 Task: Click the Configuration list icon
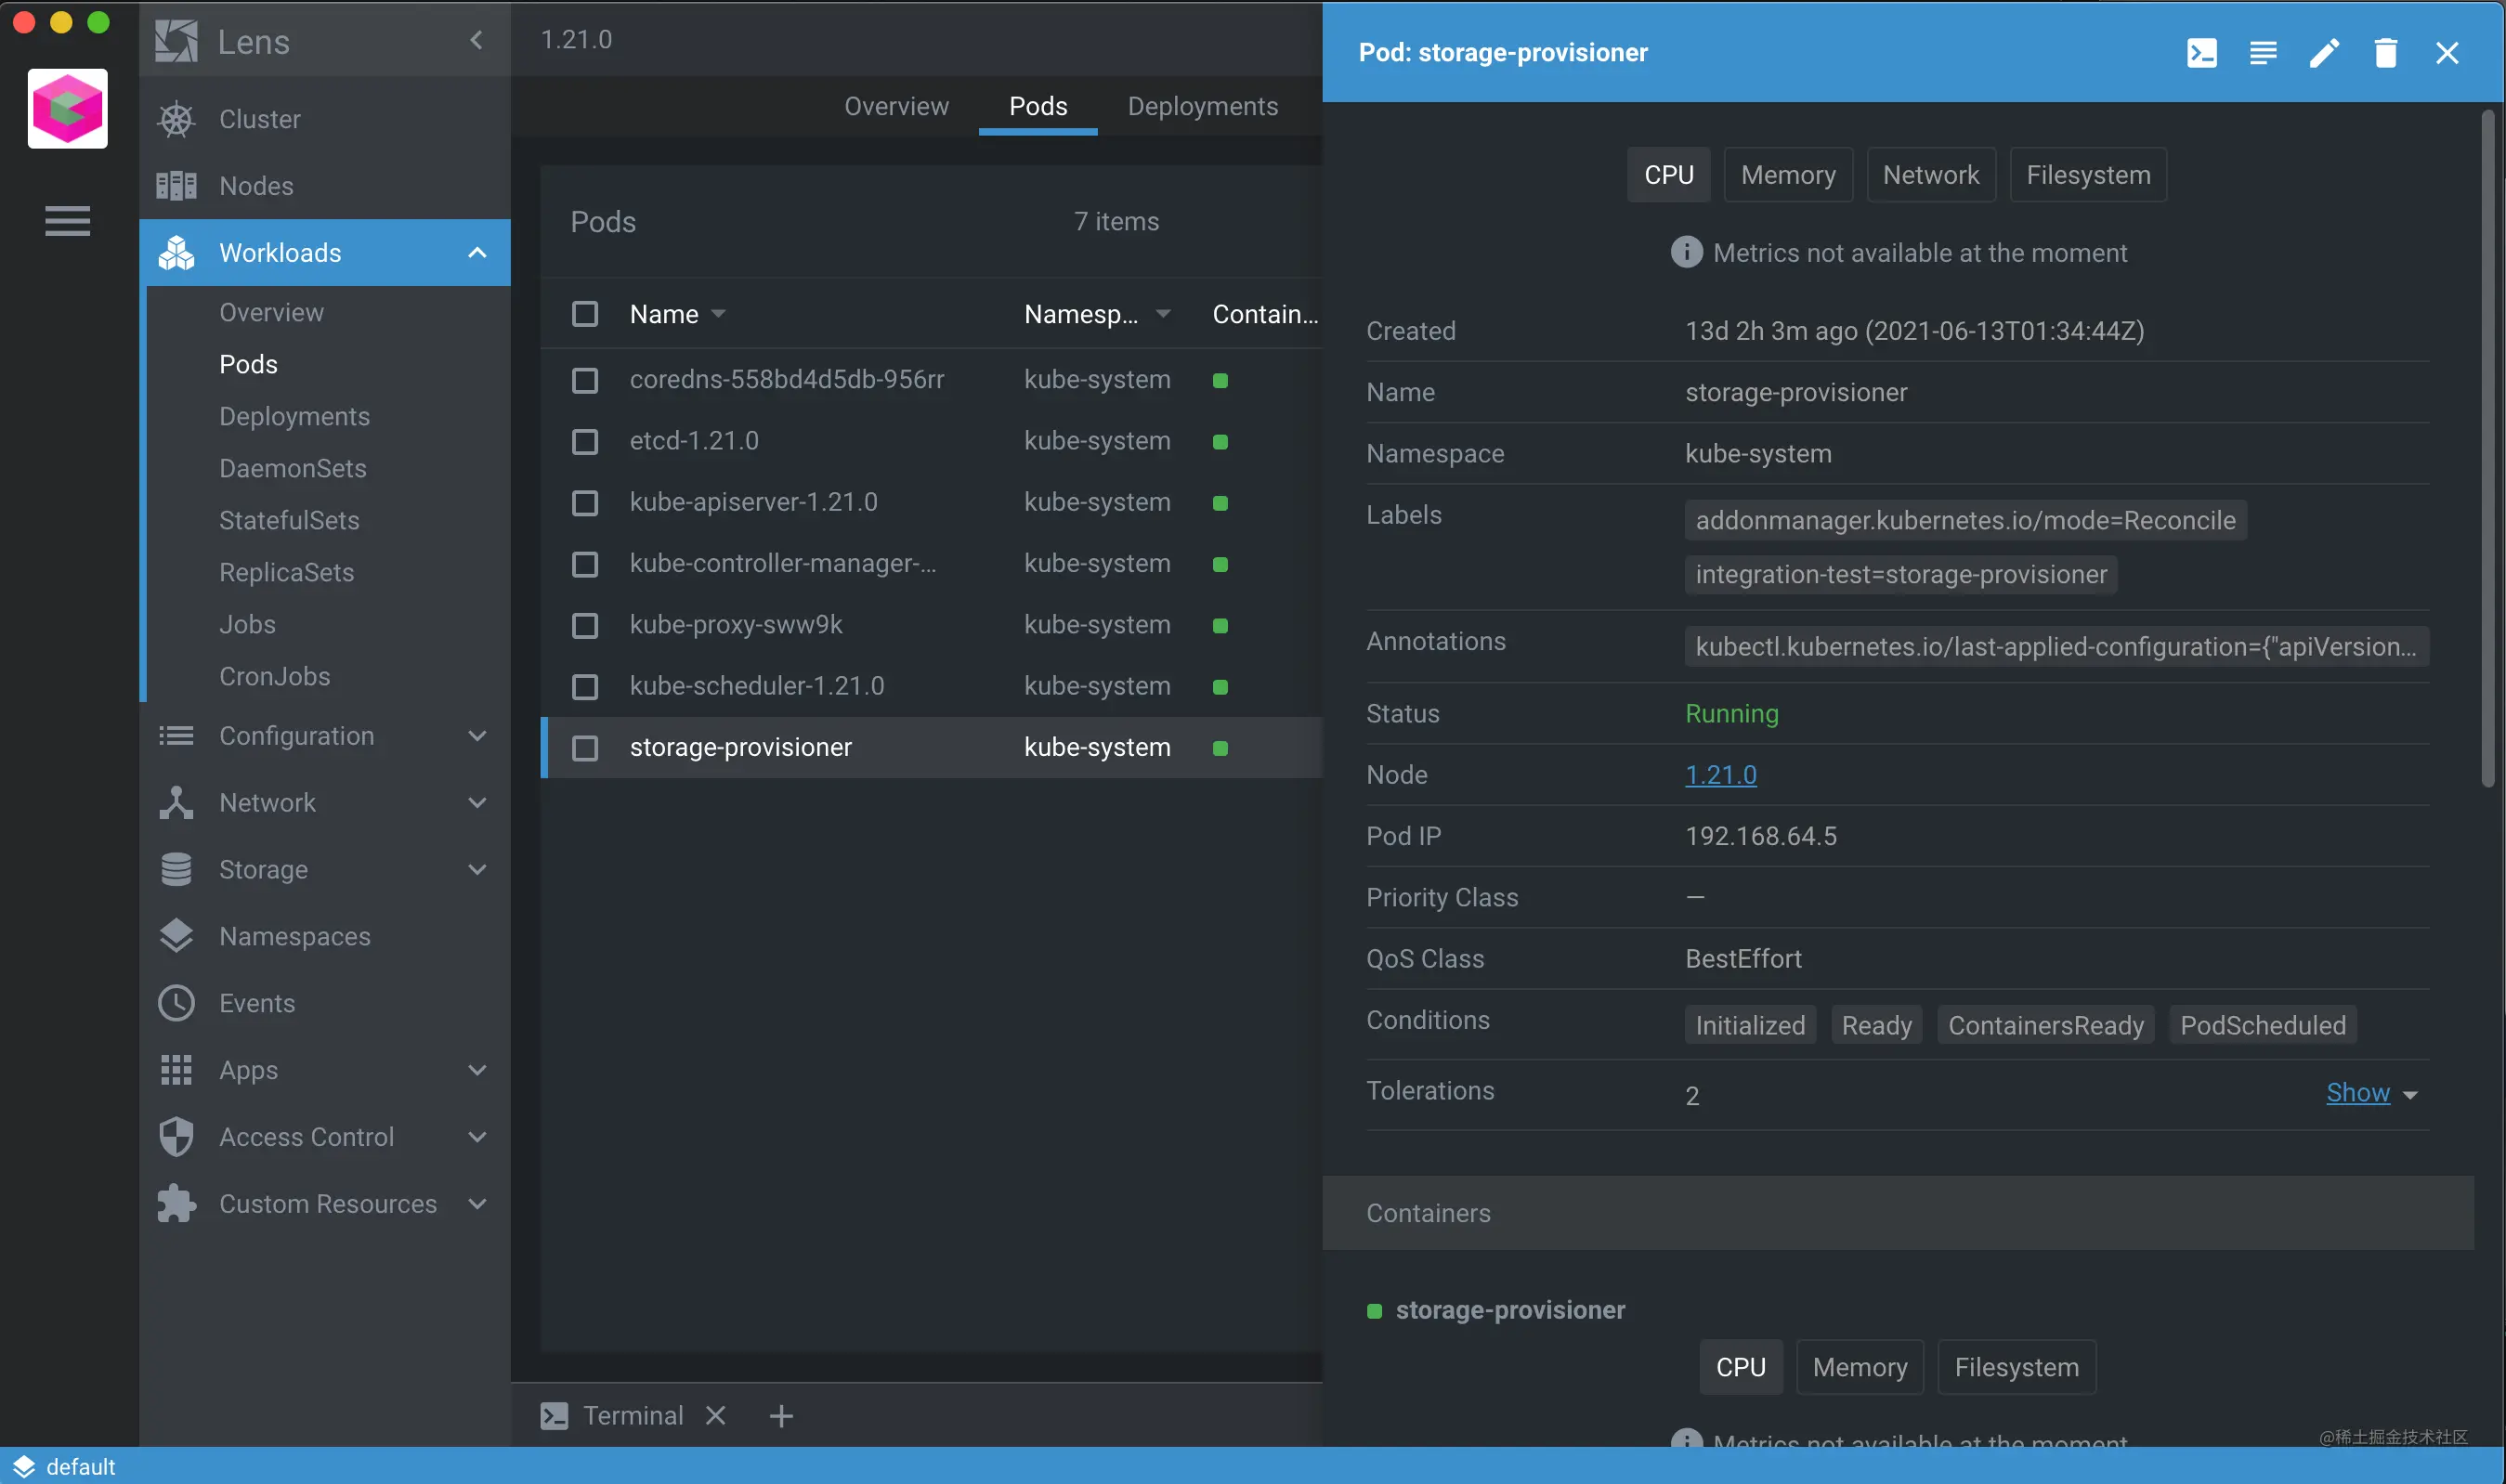pyautogui.click(x=177, y=736)
